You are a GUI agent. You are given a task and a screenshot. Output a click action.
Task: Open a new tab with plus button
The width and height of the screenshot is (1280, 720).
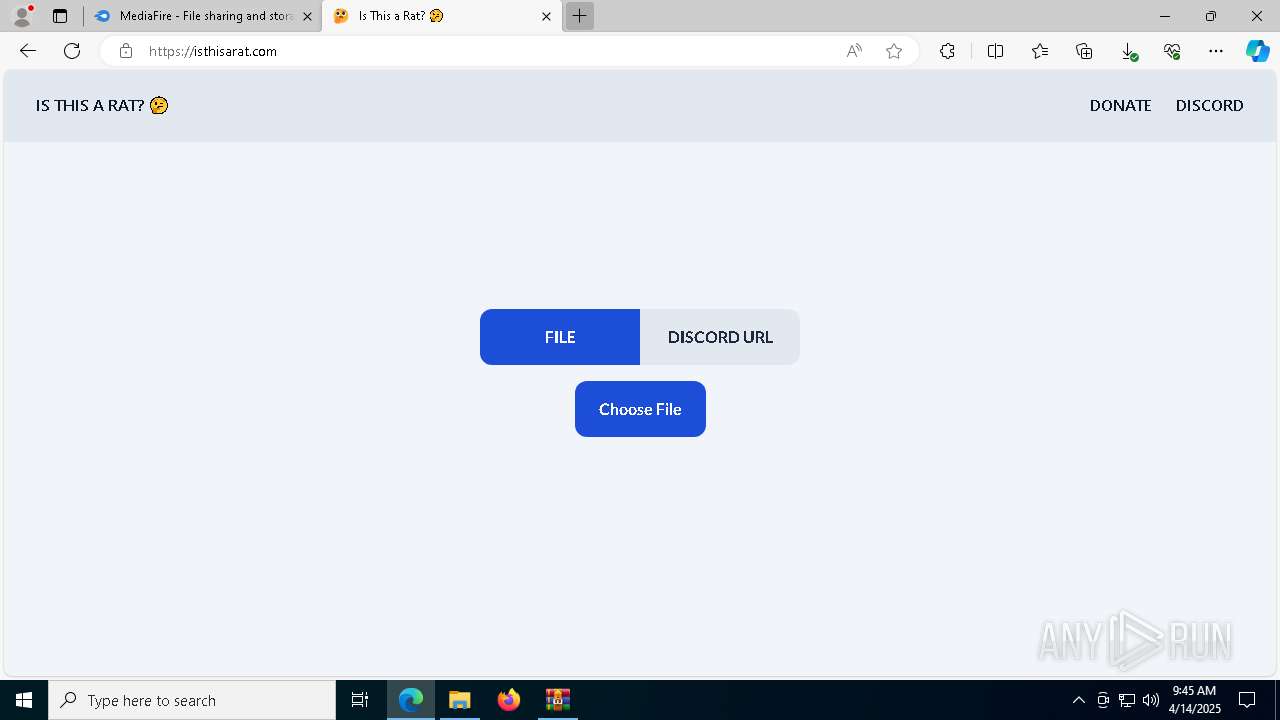click(x=579, y=16)
